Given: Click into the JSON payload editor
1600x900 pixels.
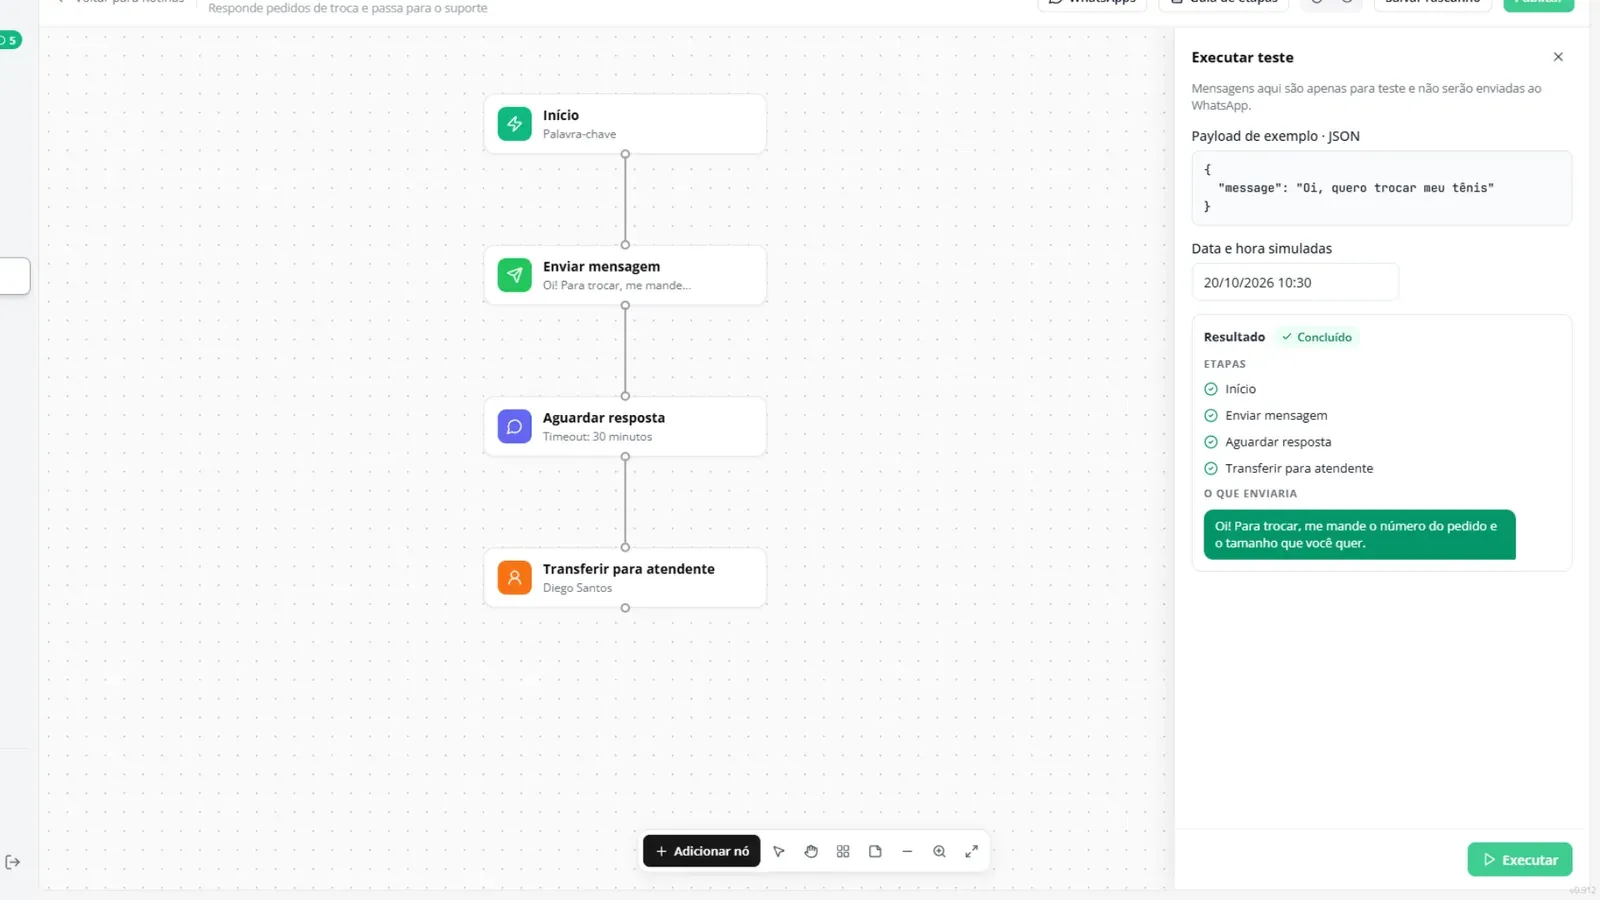Looking at the screenshot, I should click(1381, 188).
